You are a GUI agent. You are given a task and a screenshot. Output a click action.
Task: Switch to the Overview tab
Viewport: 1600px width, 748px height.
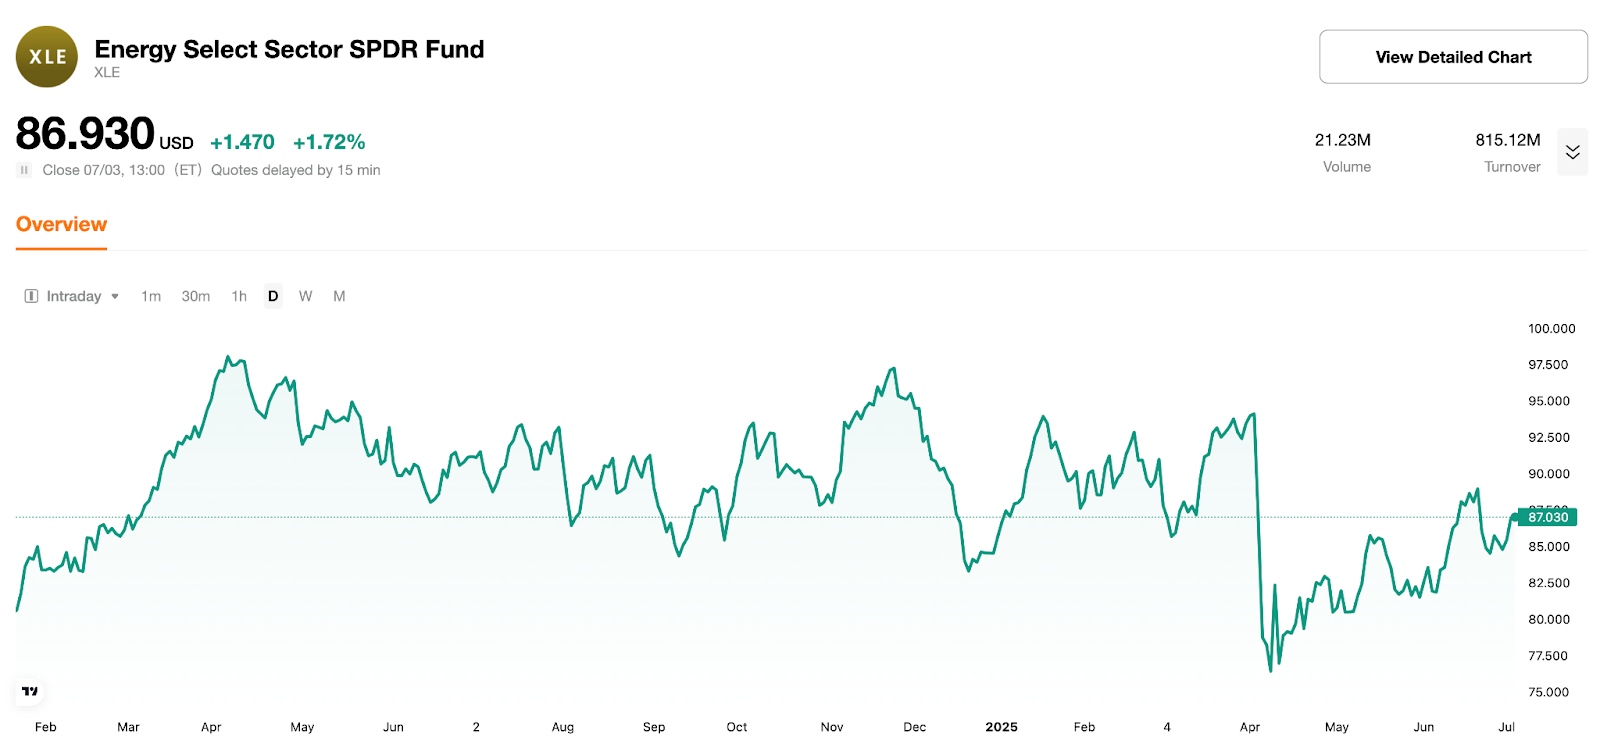(x=61, y=224)
